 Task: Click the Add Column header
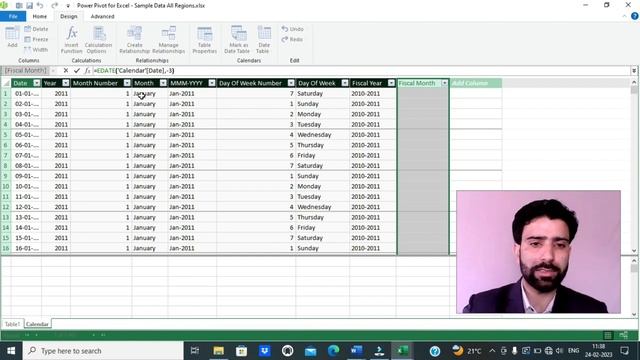click(x=476, y=83)
